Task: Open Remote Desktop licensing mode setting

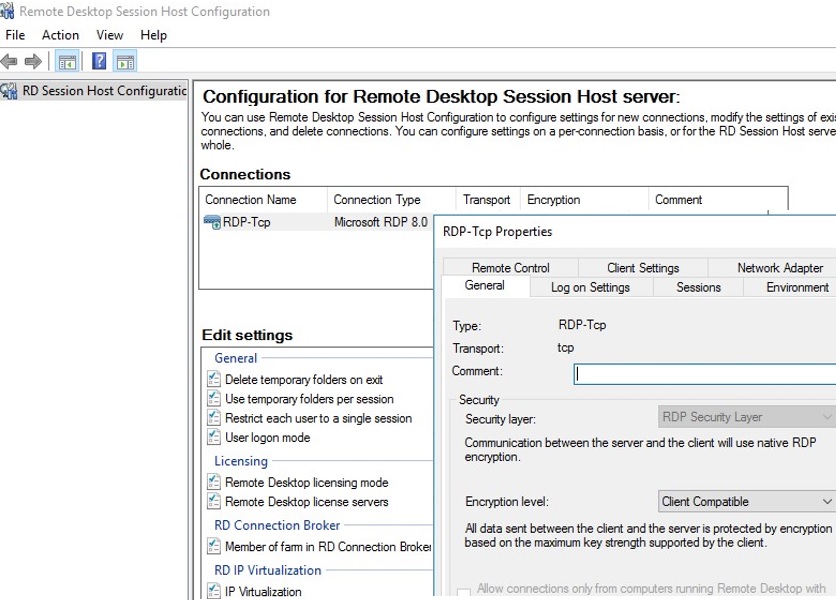Action: 306,483
